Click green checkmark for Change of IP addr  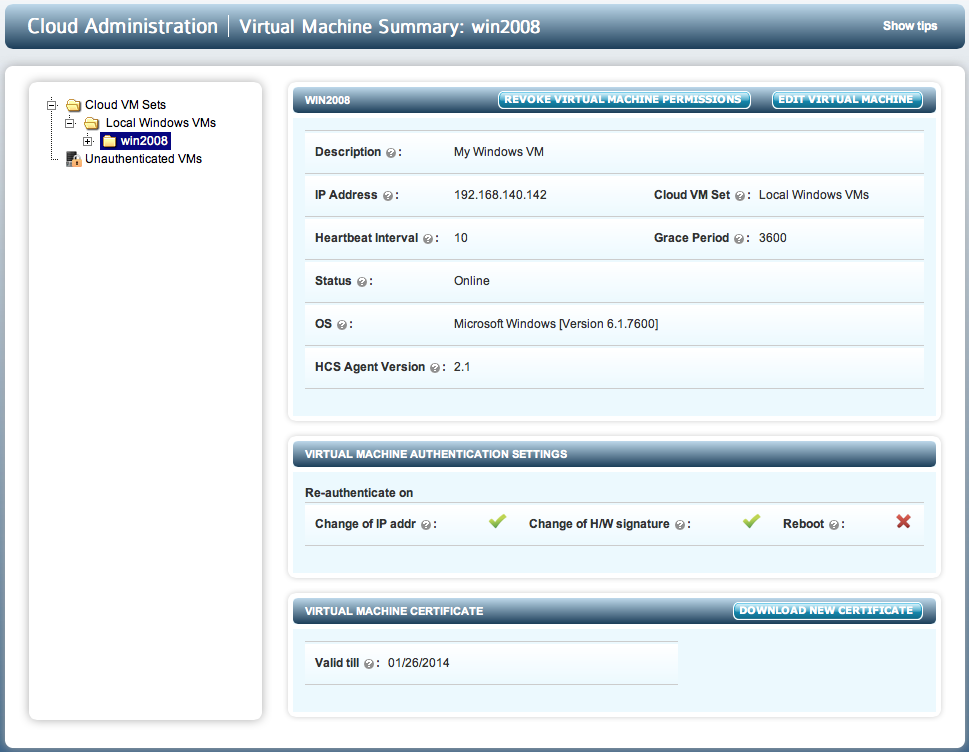(497, 522)
